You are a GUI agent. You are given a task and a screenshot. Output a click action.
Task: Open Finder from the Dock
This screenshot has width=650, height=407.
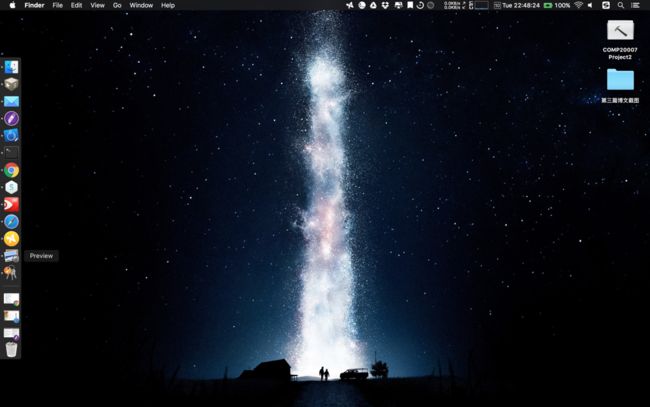click(11, 67)
